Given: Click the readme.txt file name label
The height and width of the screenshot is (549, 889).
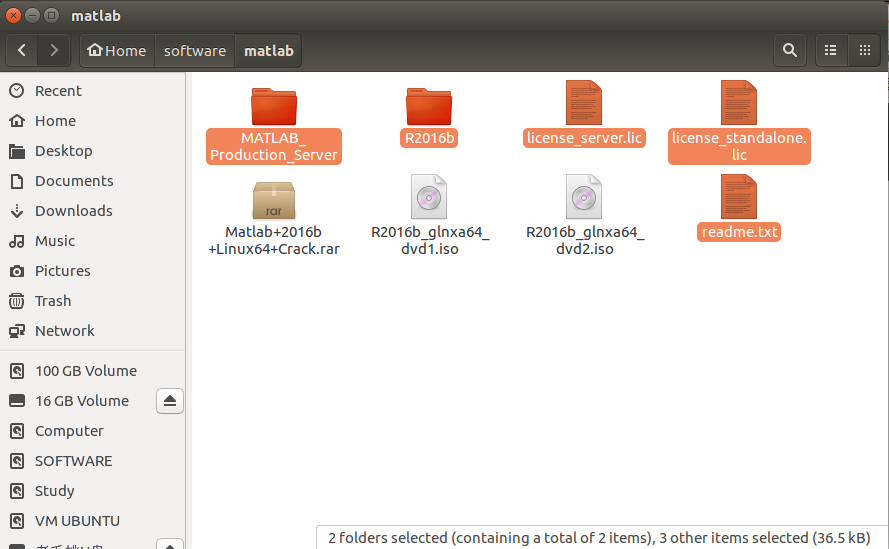Looking at the screenshot, I should pyautogui.click(x=739, y=232).
